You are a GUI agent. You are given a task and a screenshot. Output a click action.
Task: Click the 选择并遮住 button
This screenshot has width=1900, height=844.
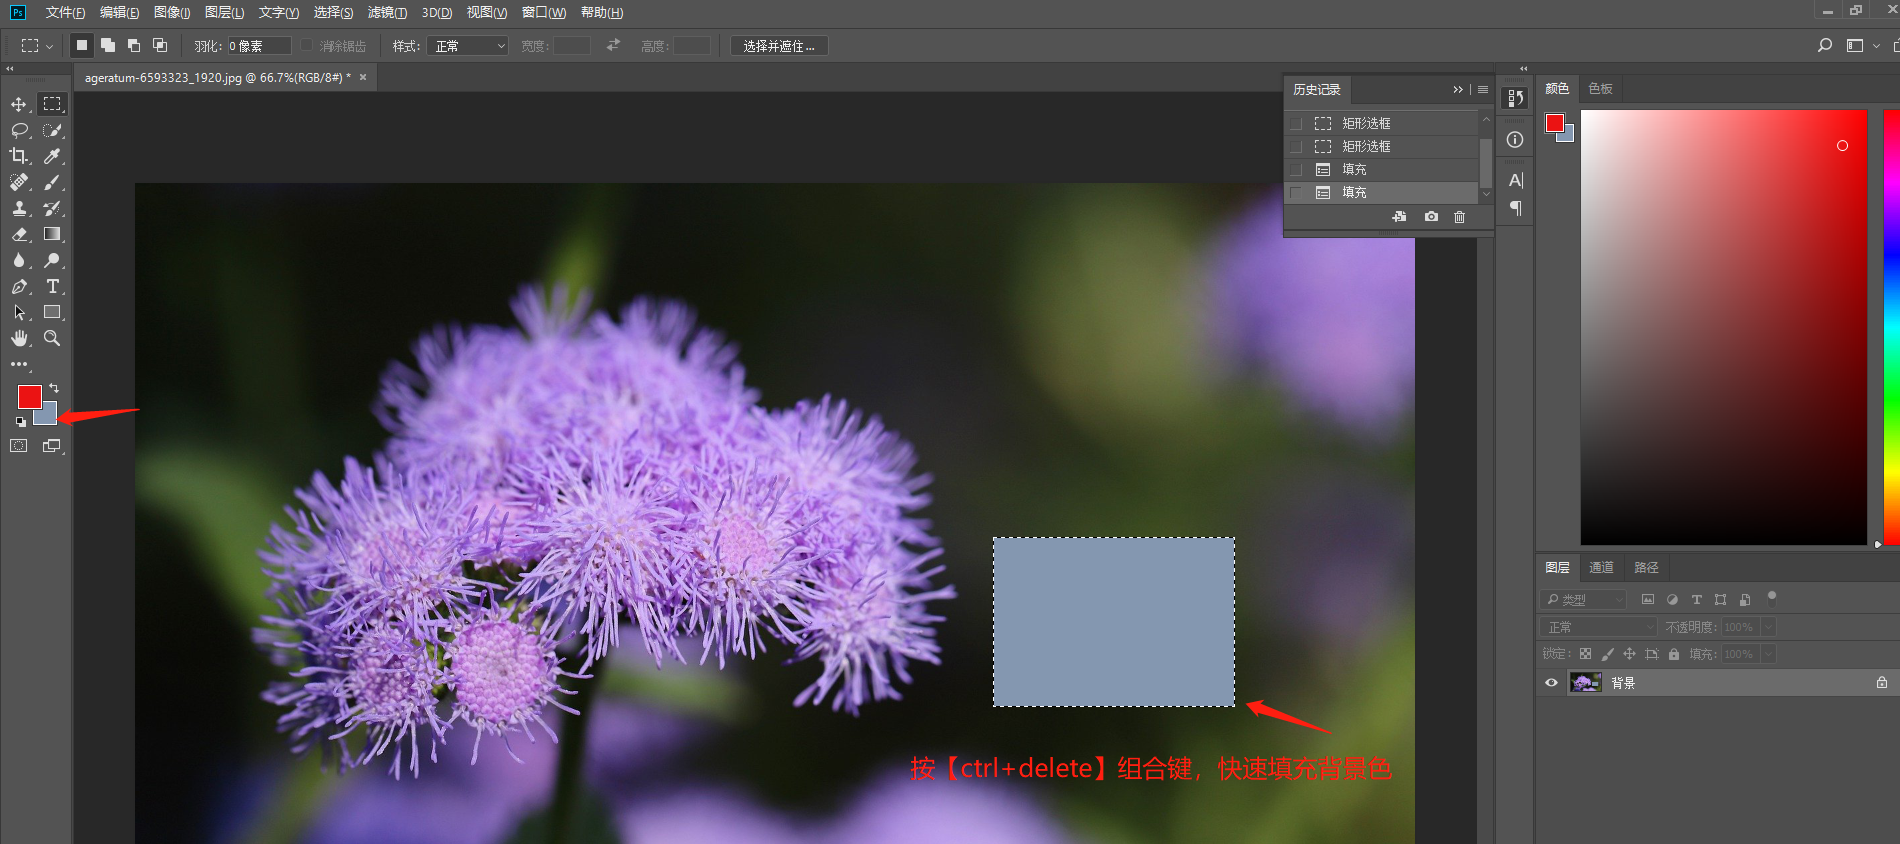click(x=778, y=46)
